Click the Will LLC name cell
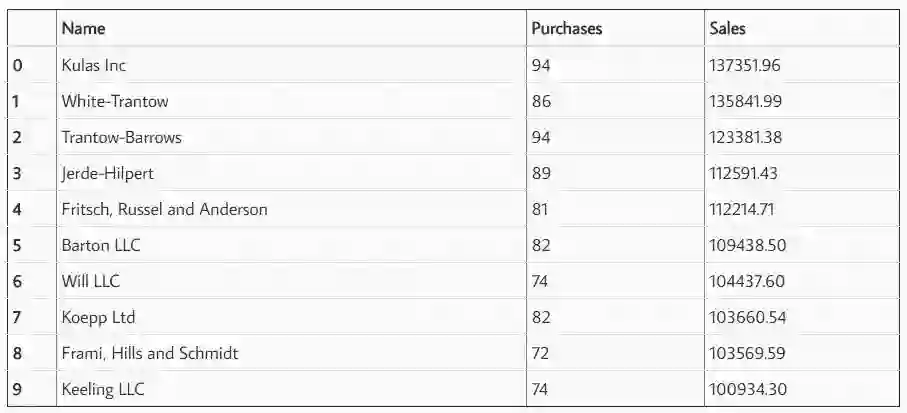 pyautogui.click(x=91, y=281)
